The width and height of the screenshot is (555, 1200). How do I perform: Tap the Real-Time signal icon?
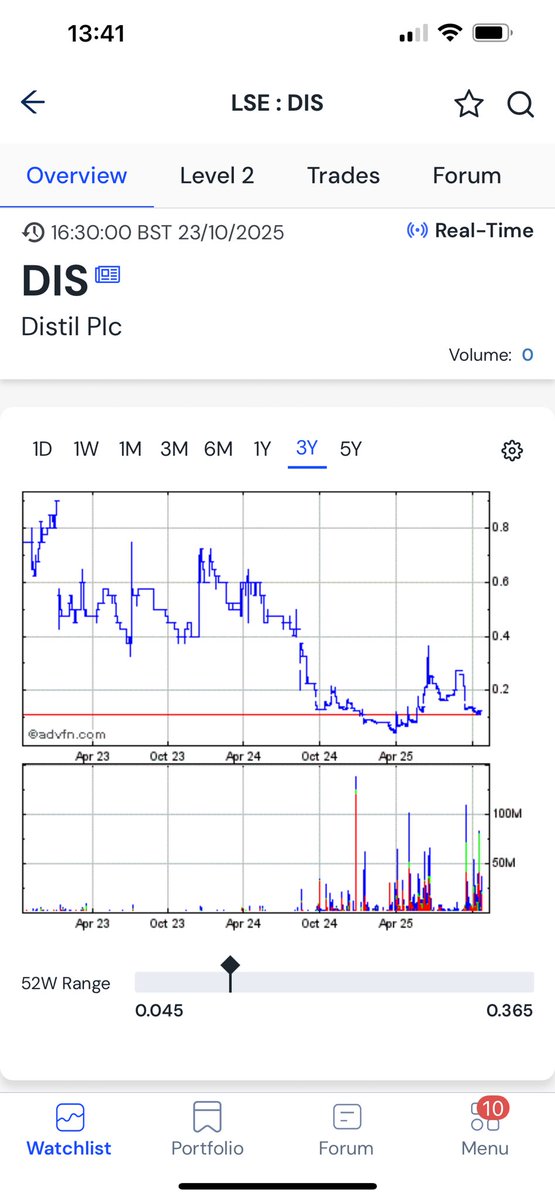[416, 231]
